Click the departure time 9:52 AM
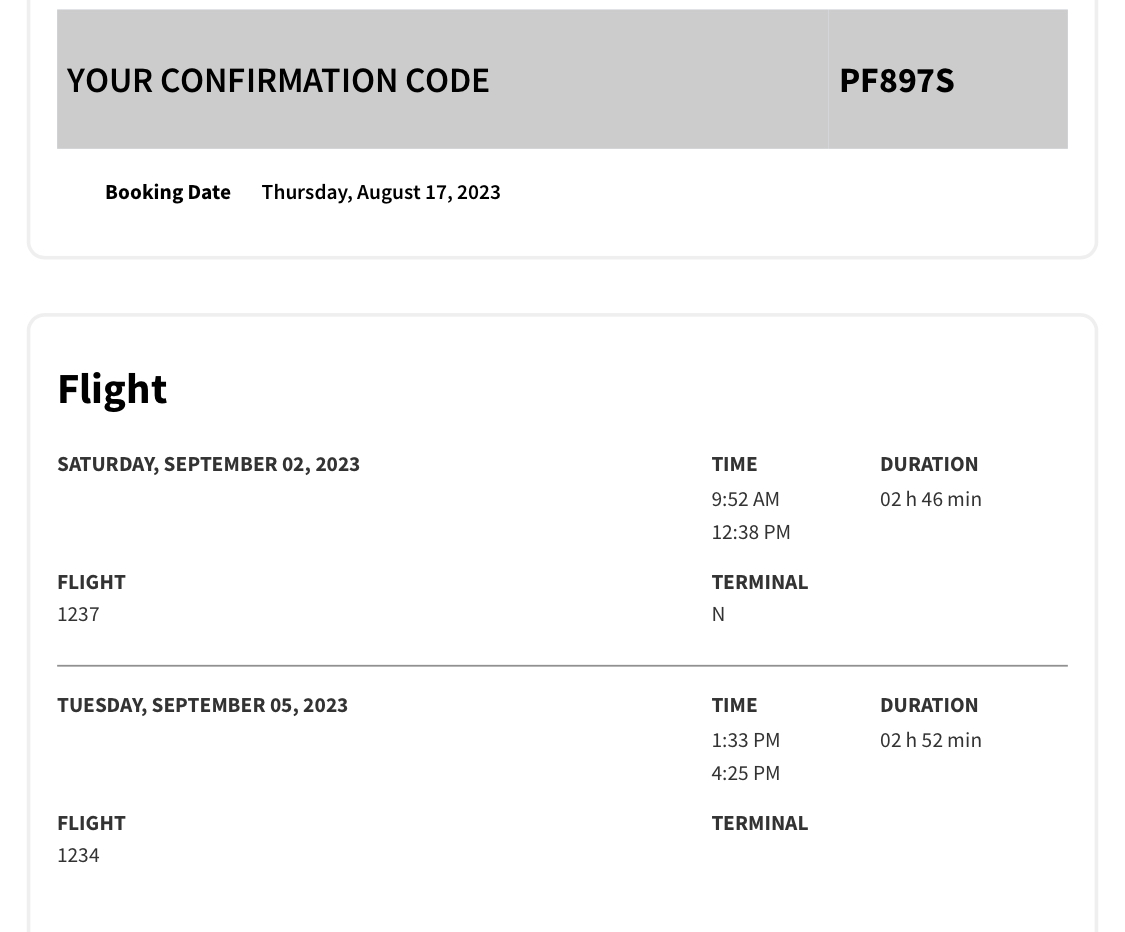Image resolution: width=1125 pixels, height=932 pixels. click(x=745, y=499)
